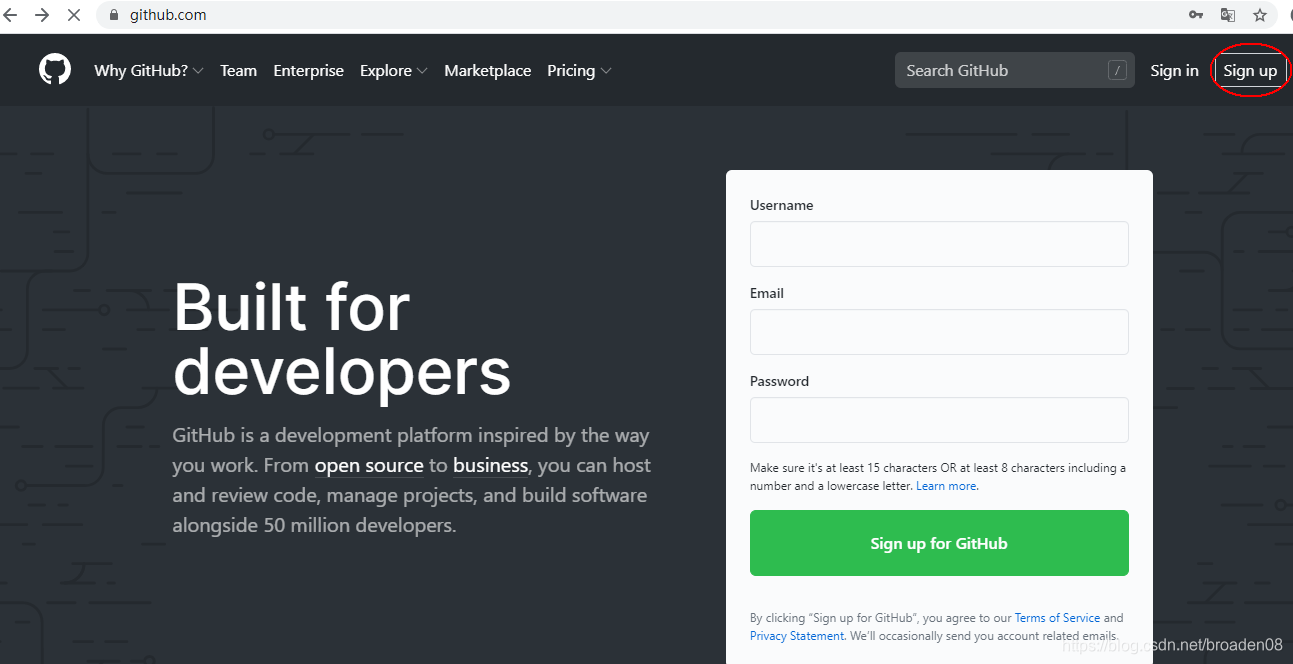Open the Learn more password link
Screen dimensions: 1293x664
[947, 486]
